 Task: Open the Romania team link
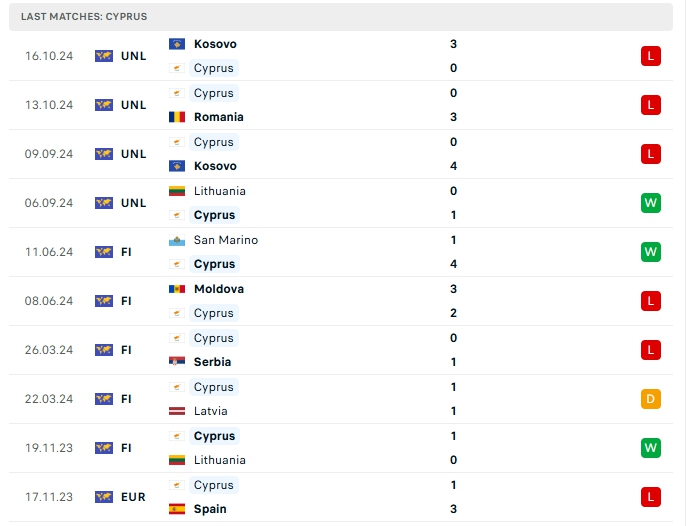[218, 117]
